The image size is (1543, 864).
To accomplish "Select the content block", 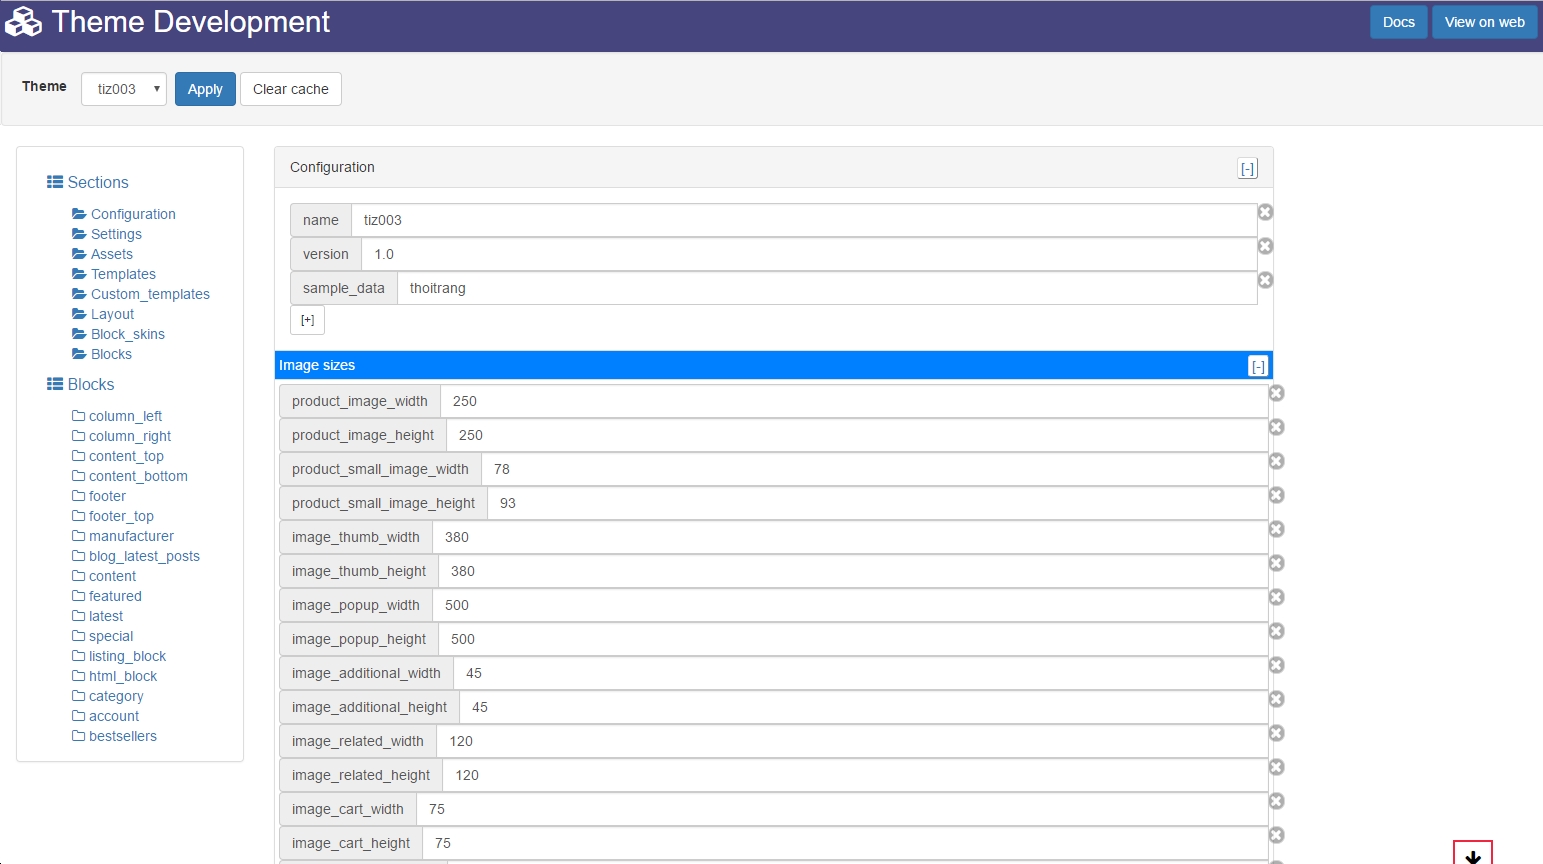I will pos(104,576).
